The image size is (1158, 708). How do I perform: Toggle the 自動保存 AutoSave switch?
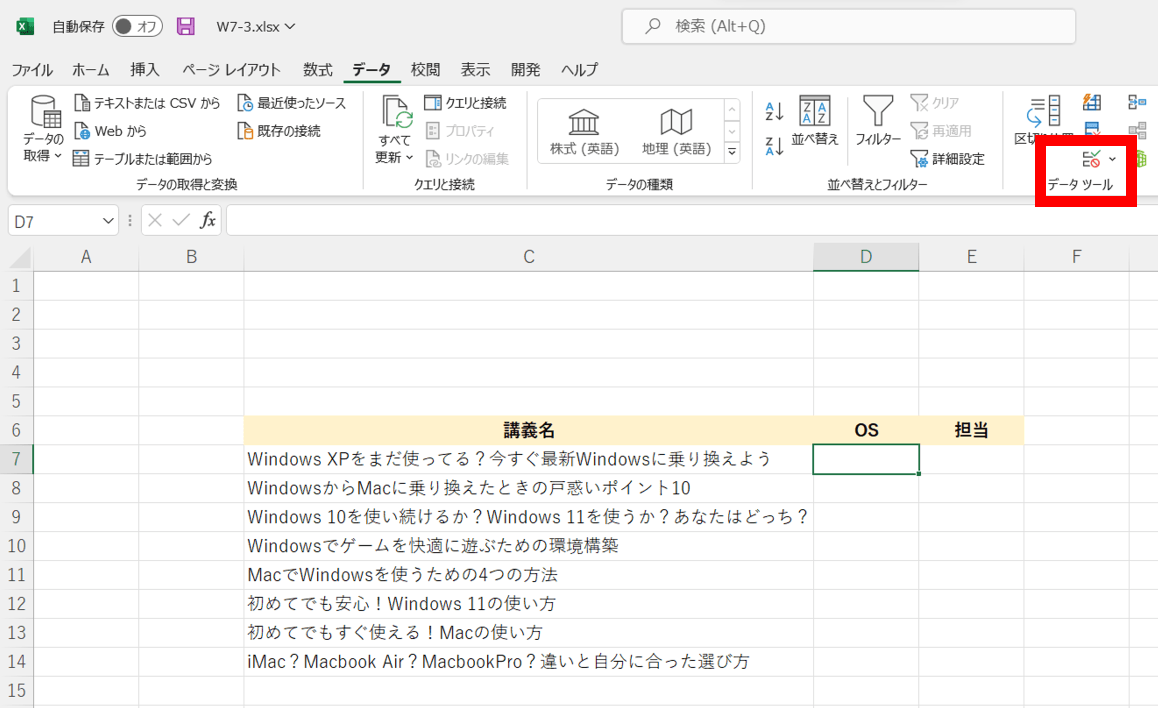point(137,27)
